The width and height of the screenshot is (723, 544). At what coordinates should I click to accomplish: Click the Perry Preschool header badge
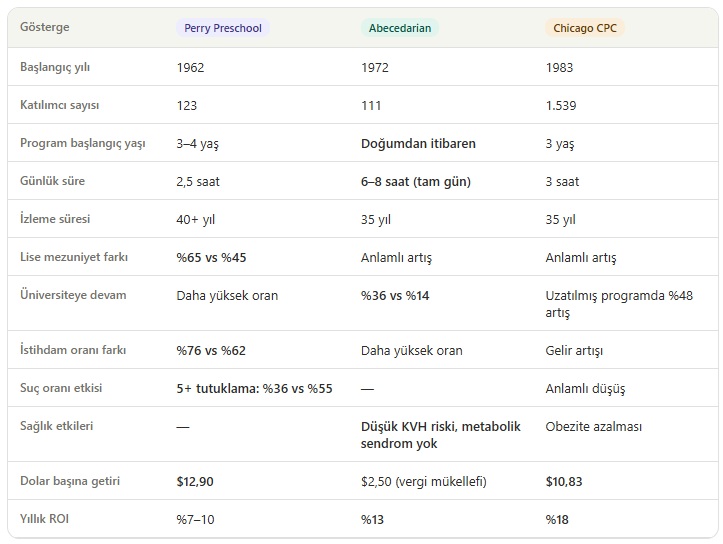click(222, 28)
